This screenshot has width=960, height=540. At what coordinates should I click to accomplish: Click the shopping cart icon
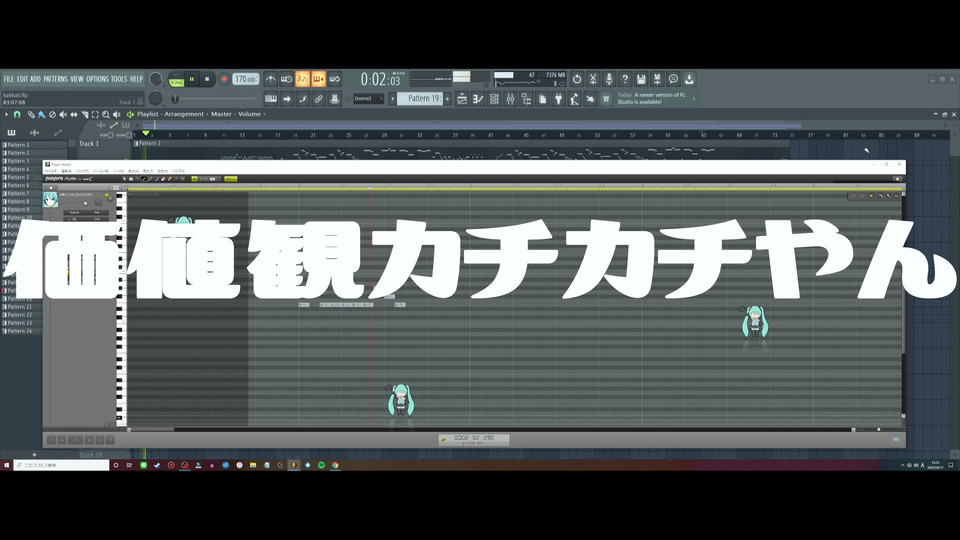(606, 99)
